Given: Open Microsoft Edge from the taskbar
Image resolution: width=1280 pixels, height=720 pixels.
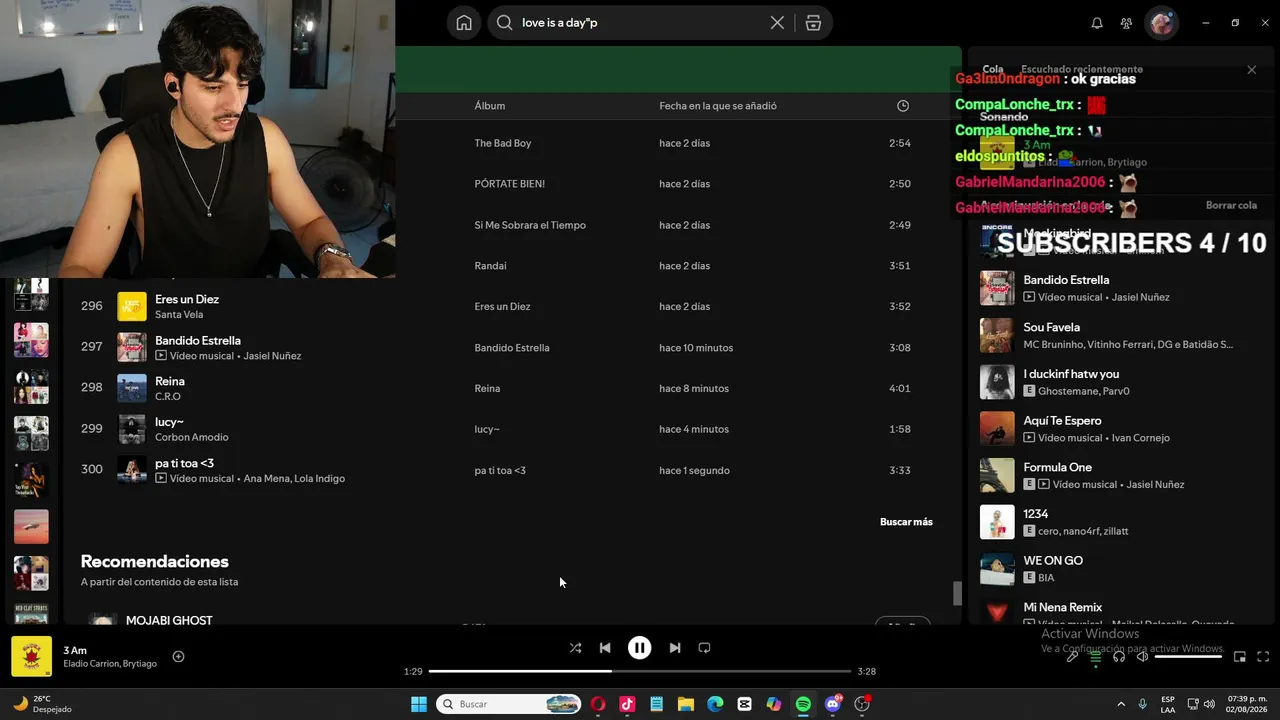Looking at the screenshot, I should click(x=715, y=704).
